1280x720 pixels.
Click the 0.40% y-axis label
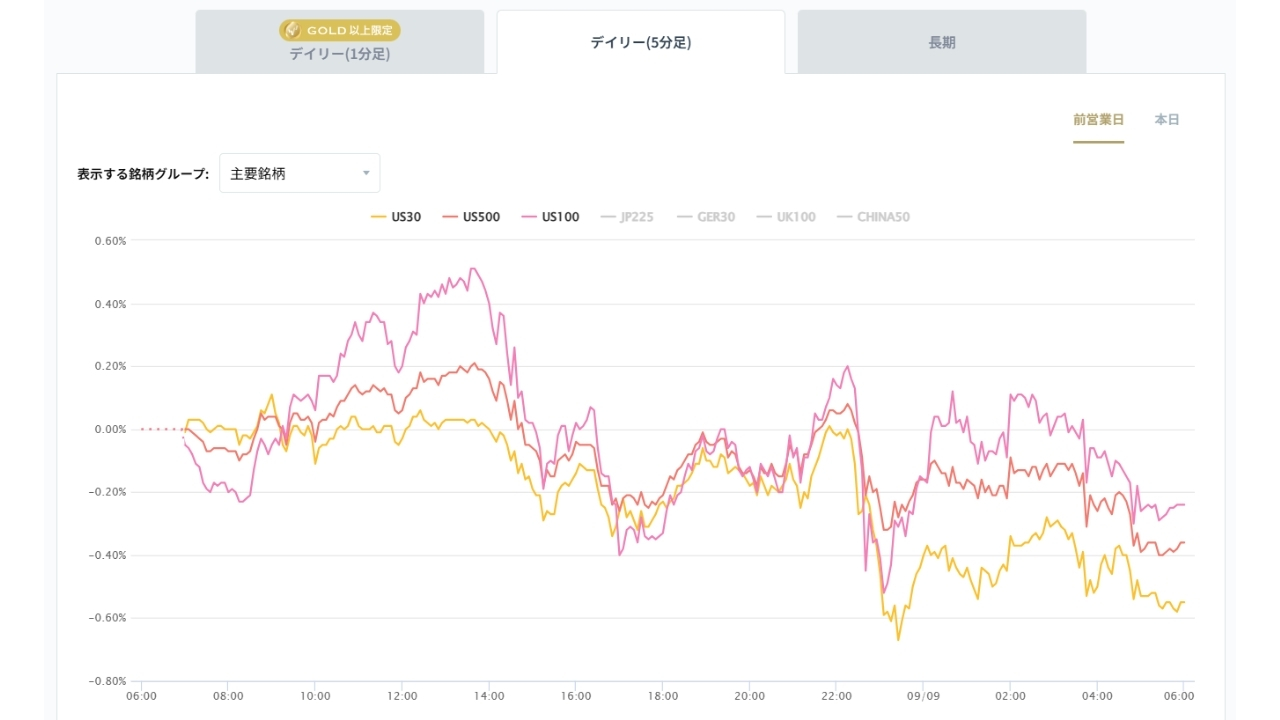(110, 304)
